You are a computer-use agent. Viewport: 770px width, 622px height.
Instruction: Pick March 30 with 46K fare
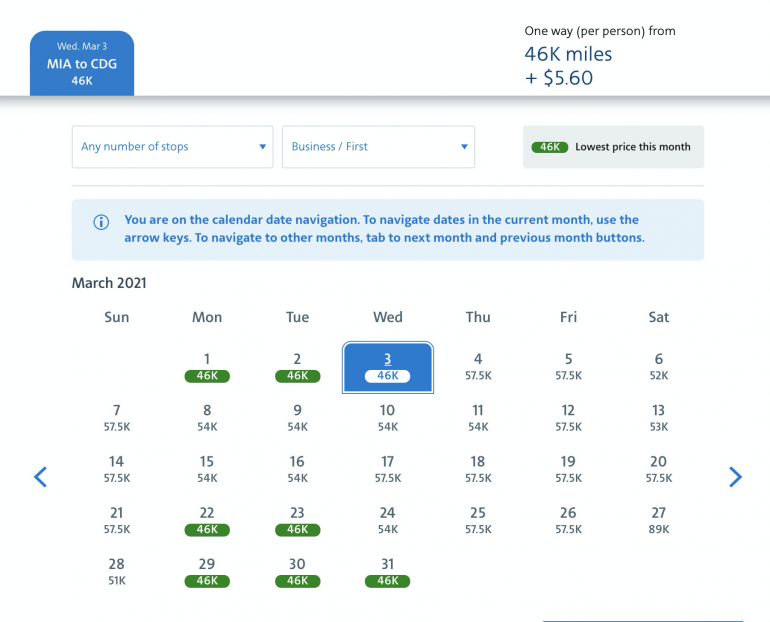coord(297,572)
